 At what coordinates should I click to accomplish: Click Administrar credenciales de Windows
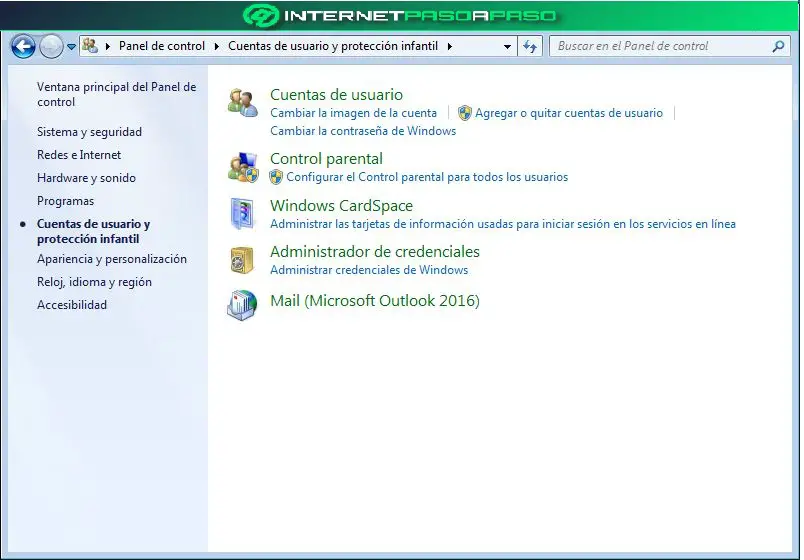[369, 270]
